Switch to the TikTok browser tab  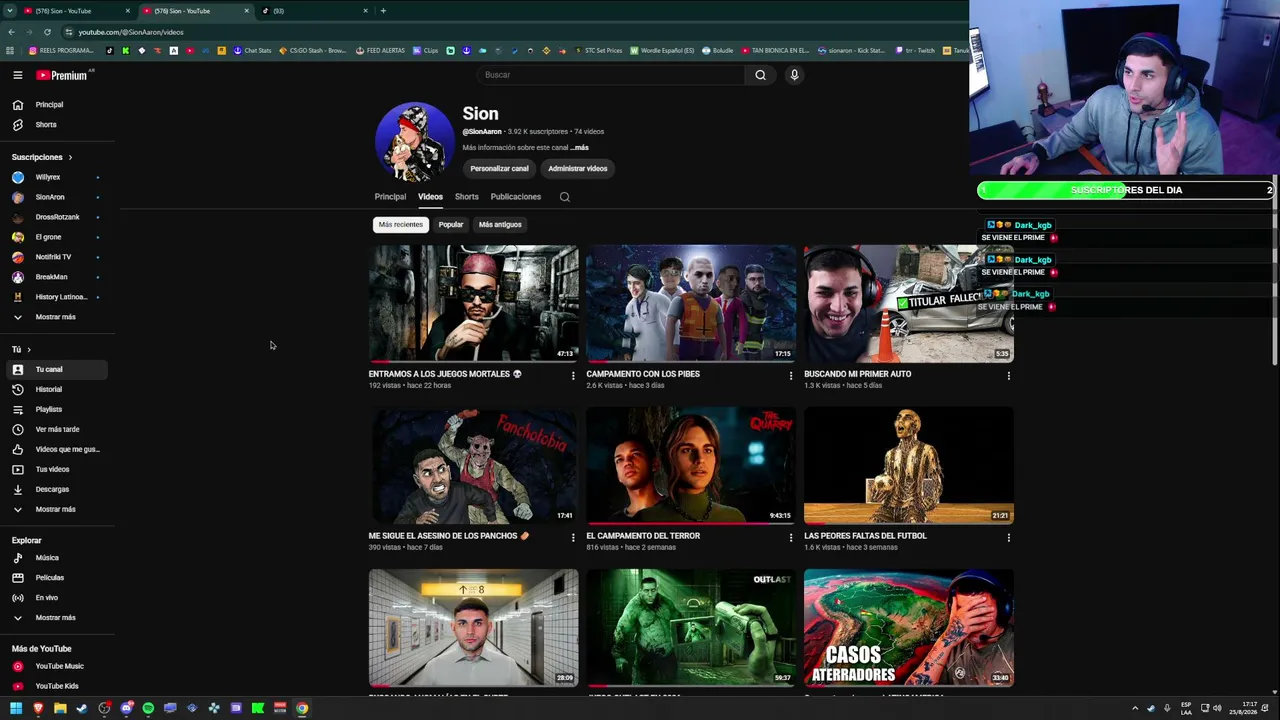[x=314, y=11]
